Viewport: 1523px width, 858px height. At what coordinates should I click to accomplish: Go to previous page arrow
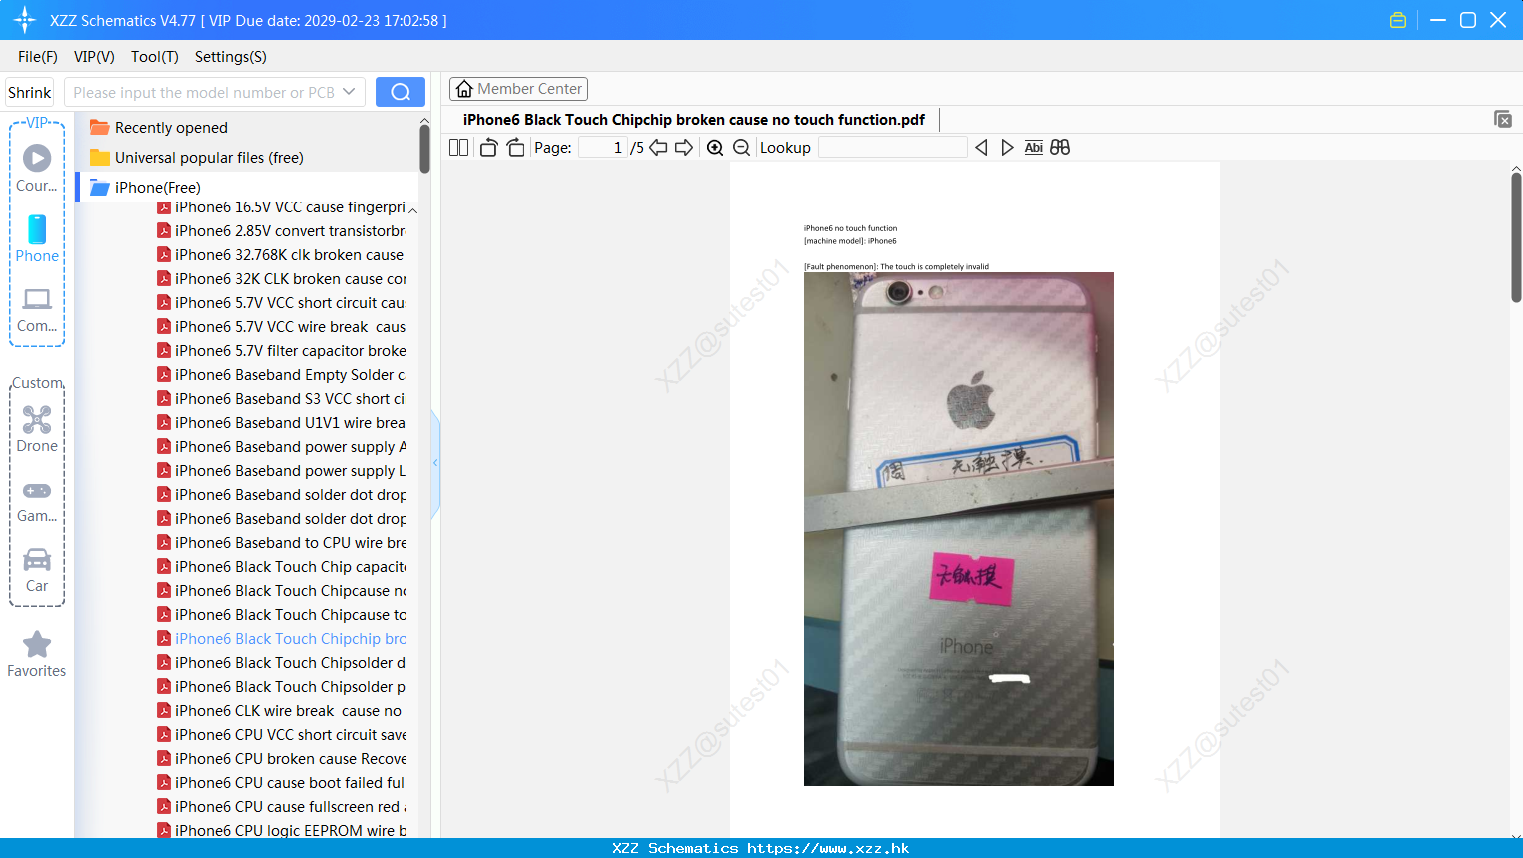click(x=658, y=147)
